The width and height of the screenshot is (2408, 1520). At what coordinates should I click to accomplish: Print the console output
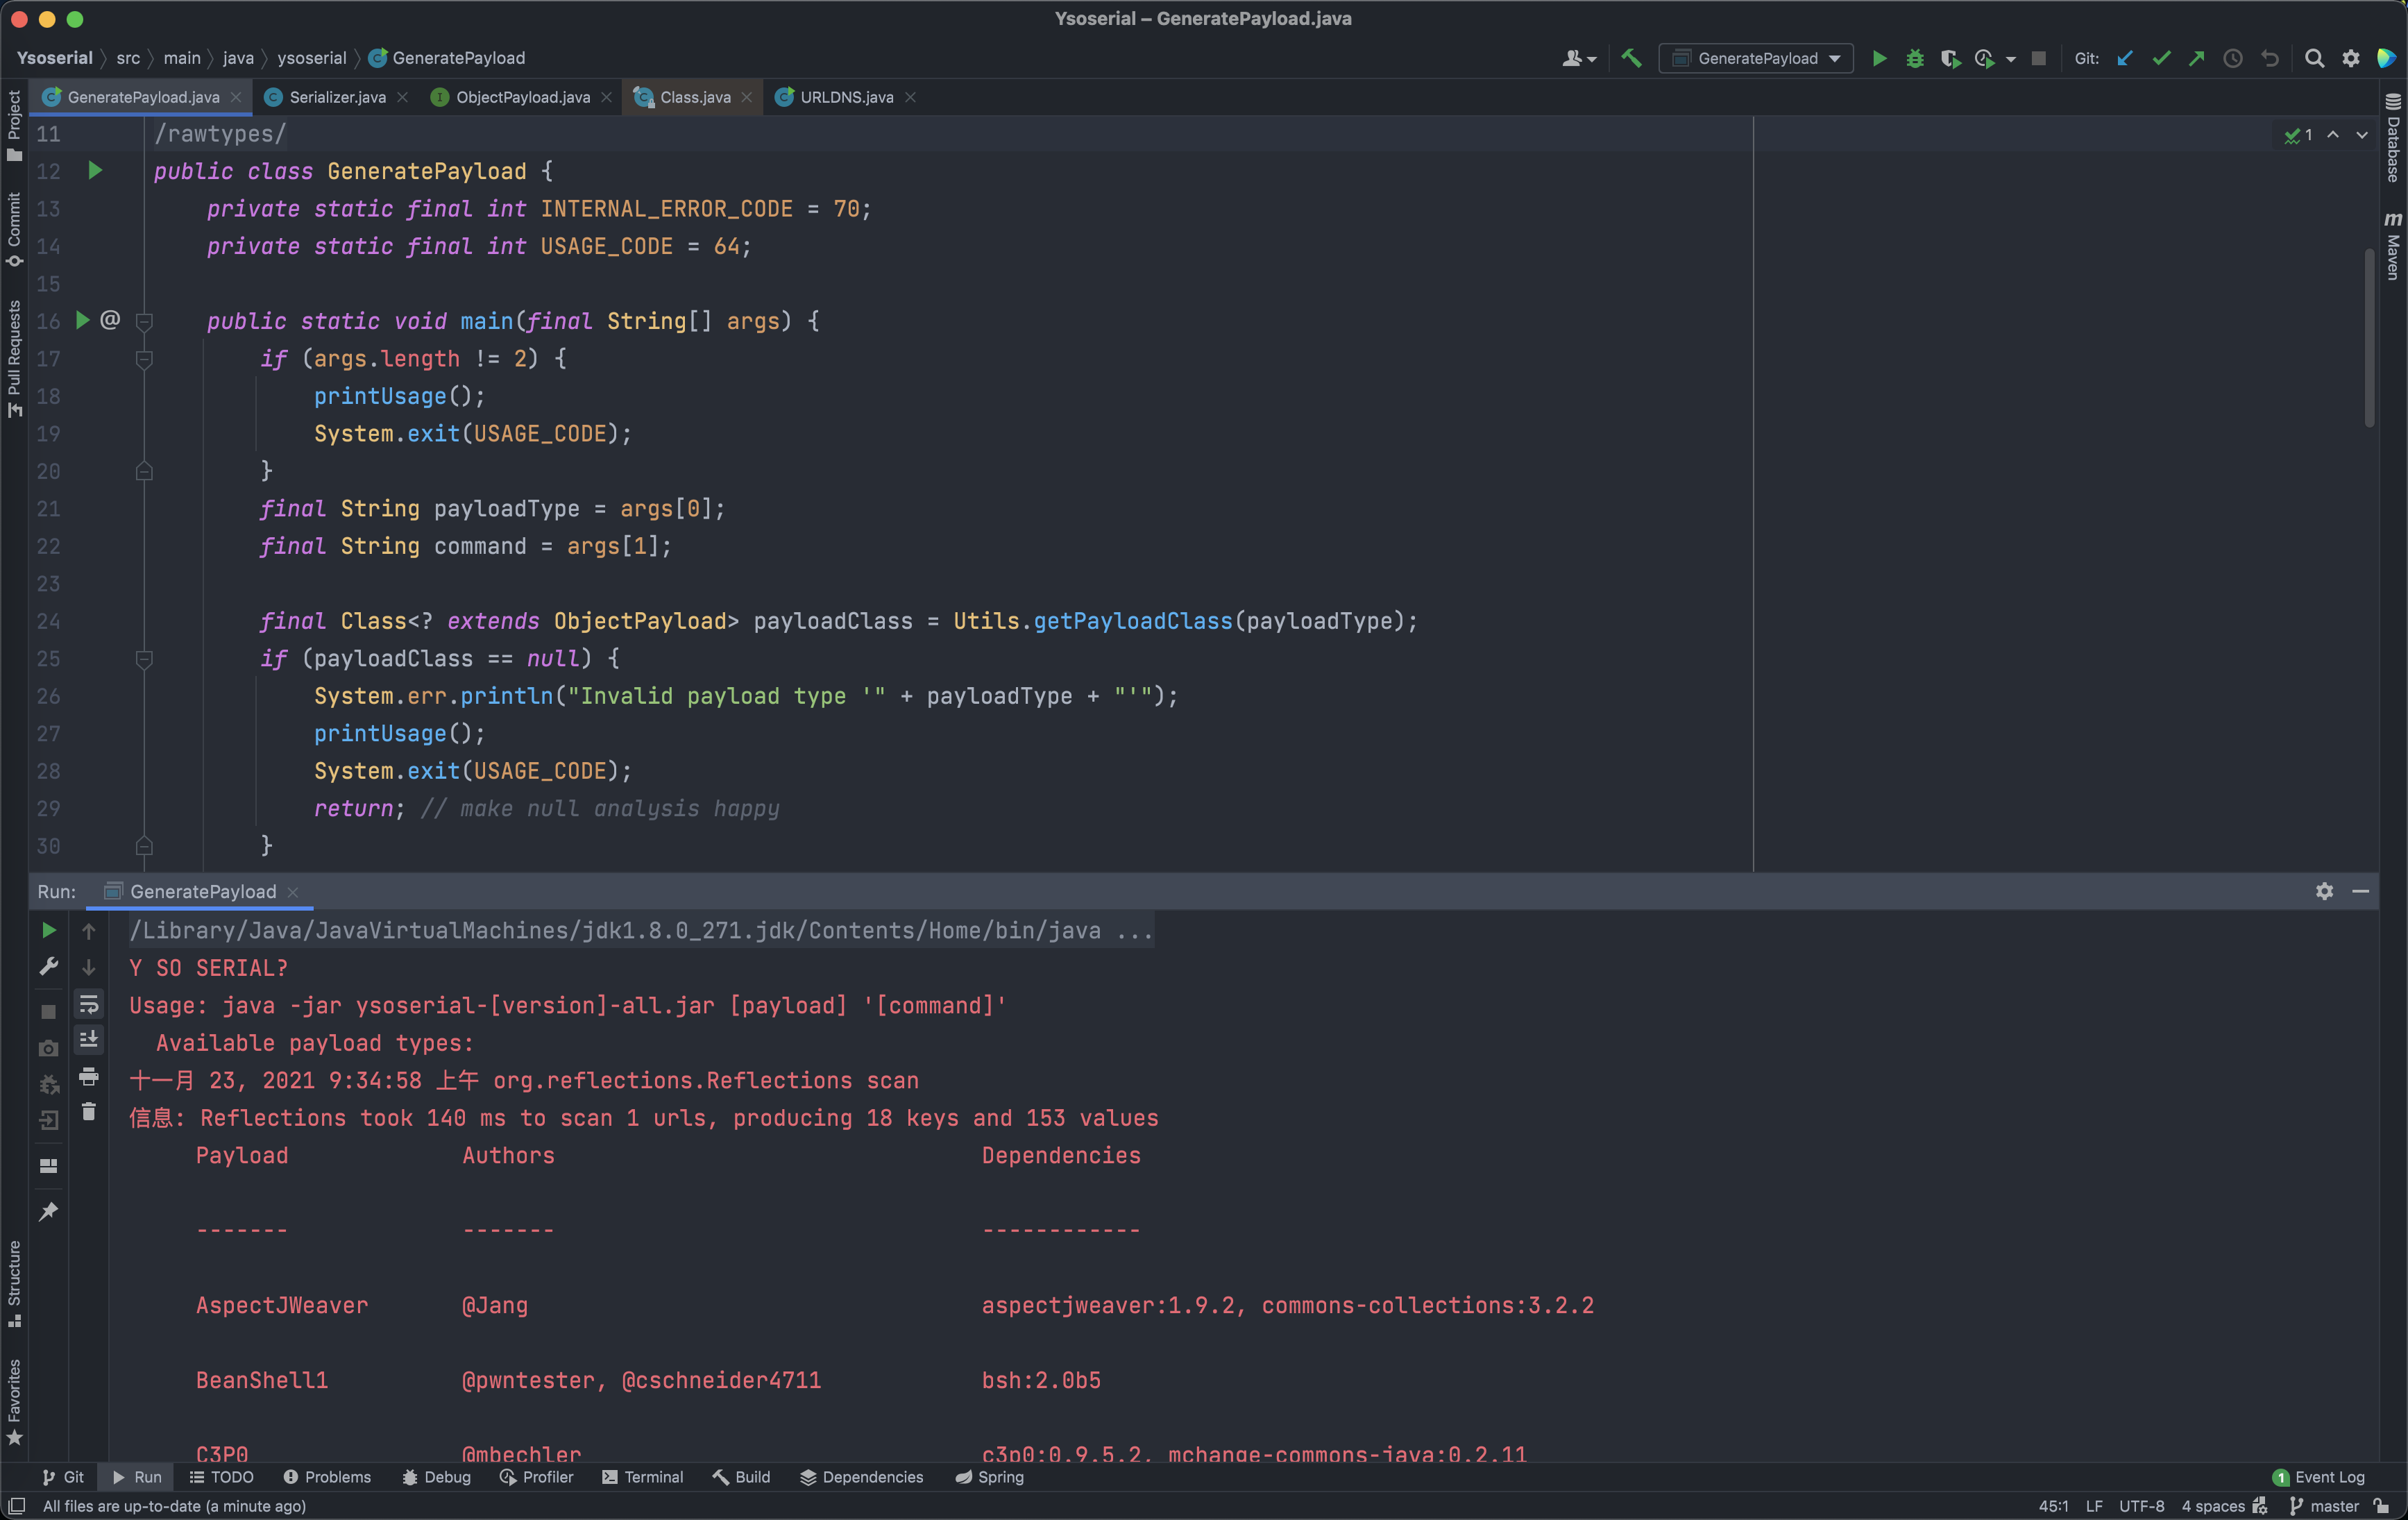tap(89, 1076)
